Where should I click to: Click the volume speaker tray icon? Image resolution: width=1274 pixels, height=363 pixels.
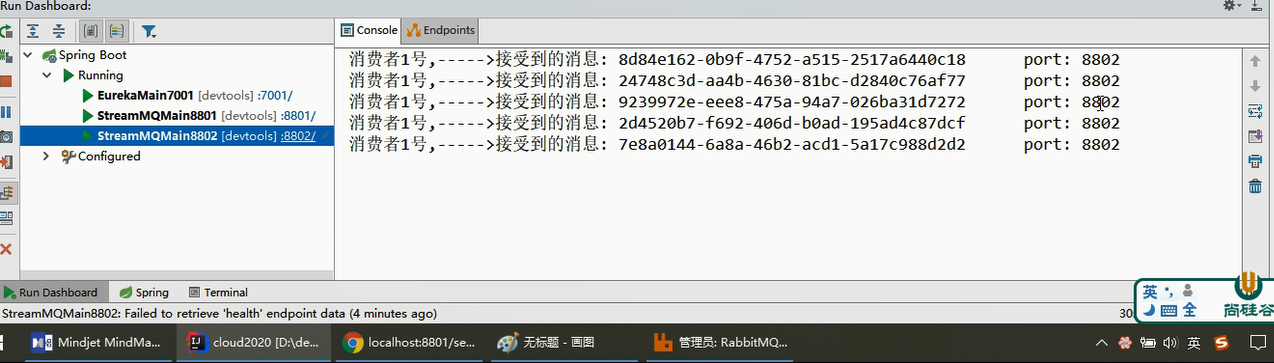(x=1171, y=343)
